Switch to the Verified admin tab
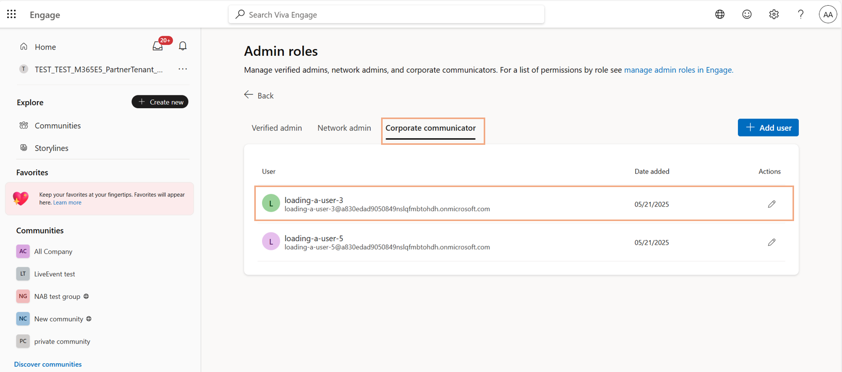This screenshot has width=842, height=372. point(277,128)
